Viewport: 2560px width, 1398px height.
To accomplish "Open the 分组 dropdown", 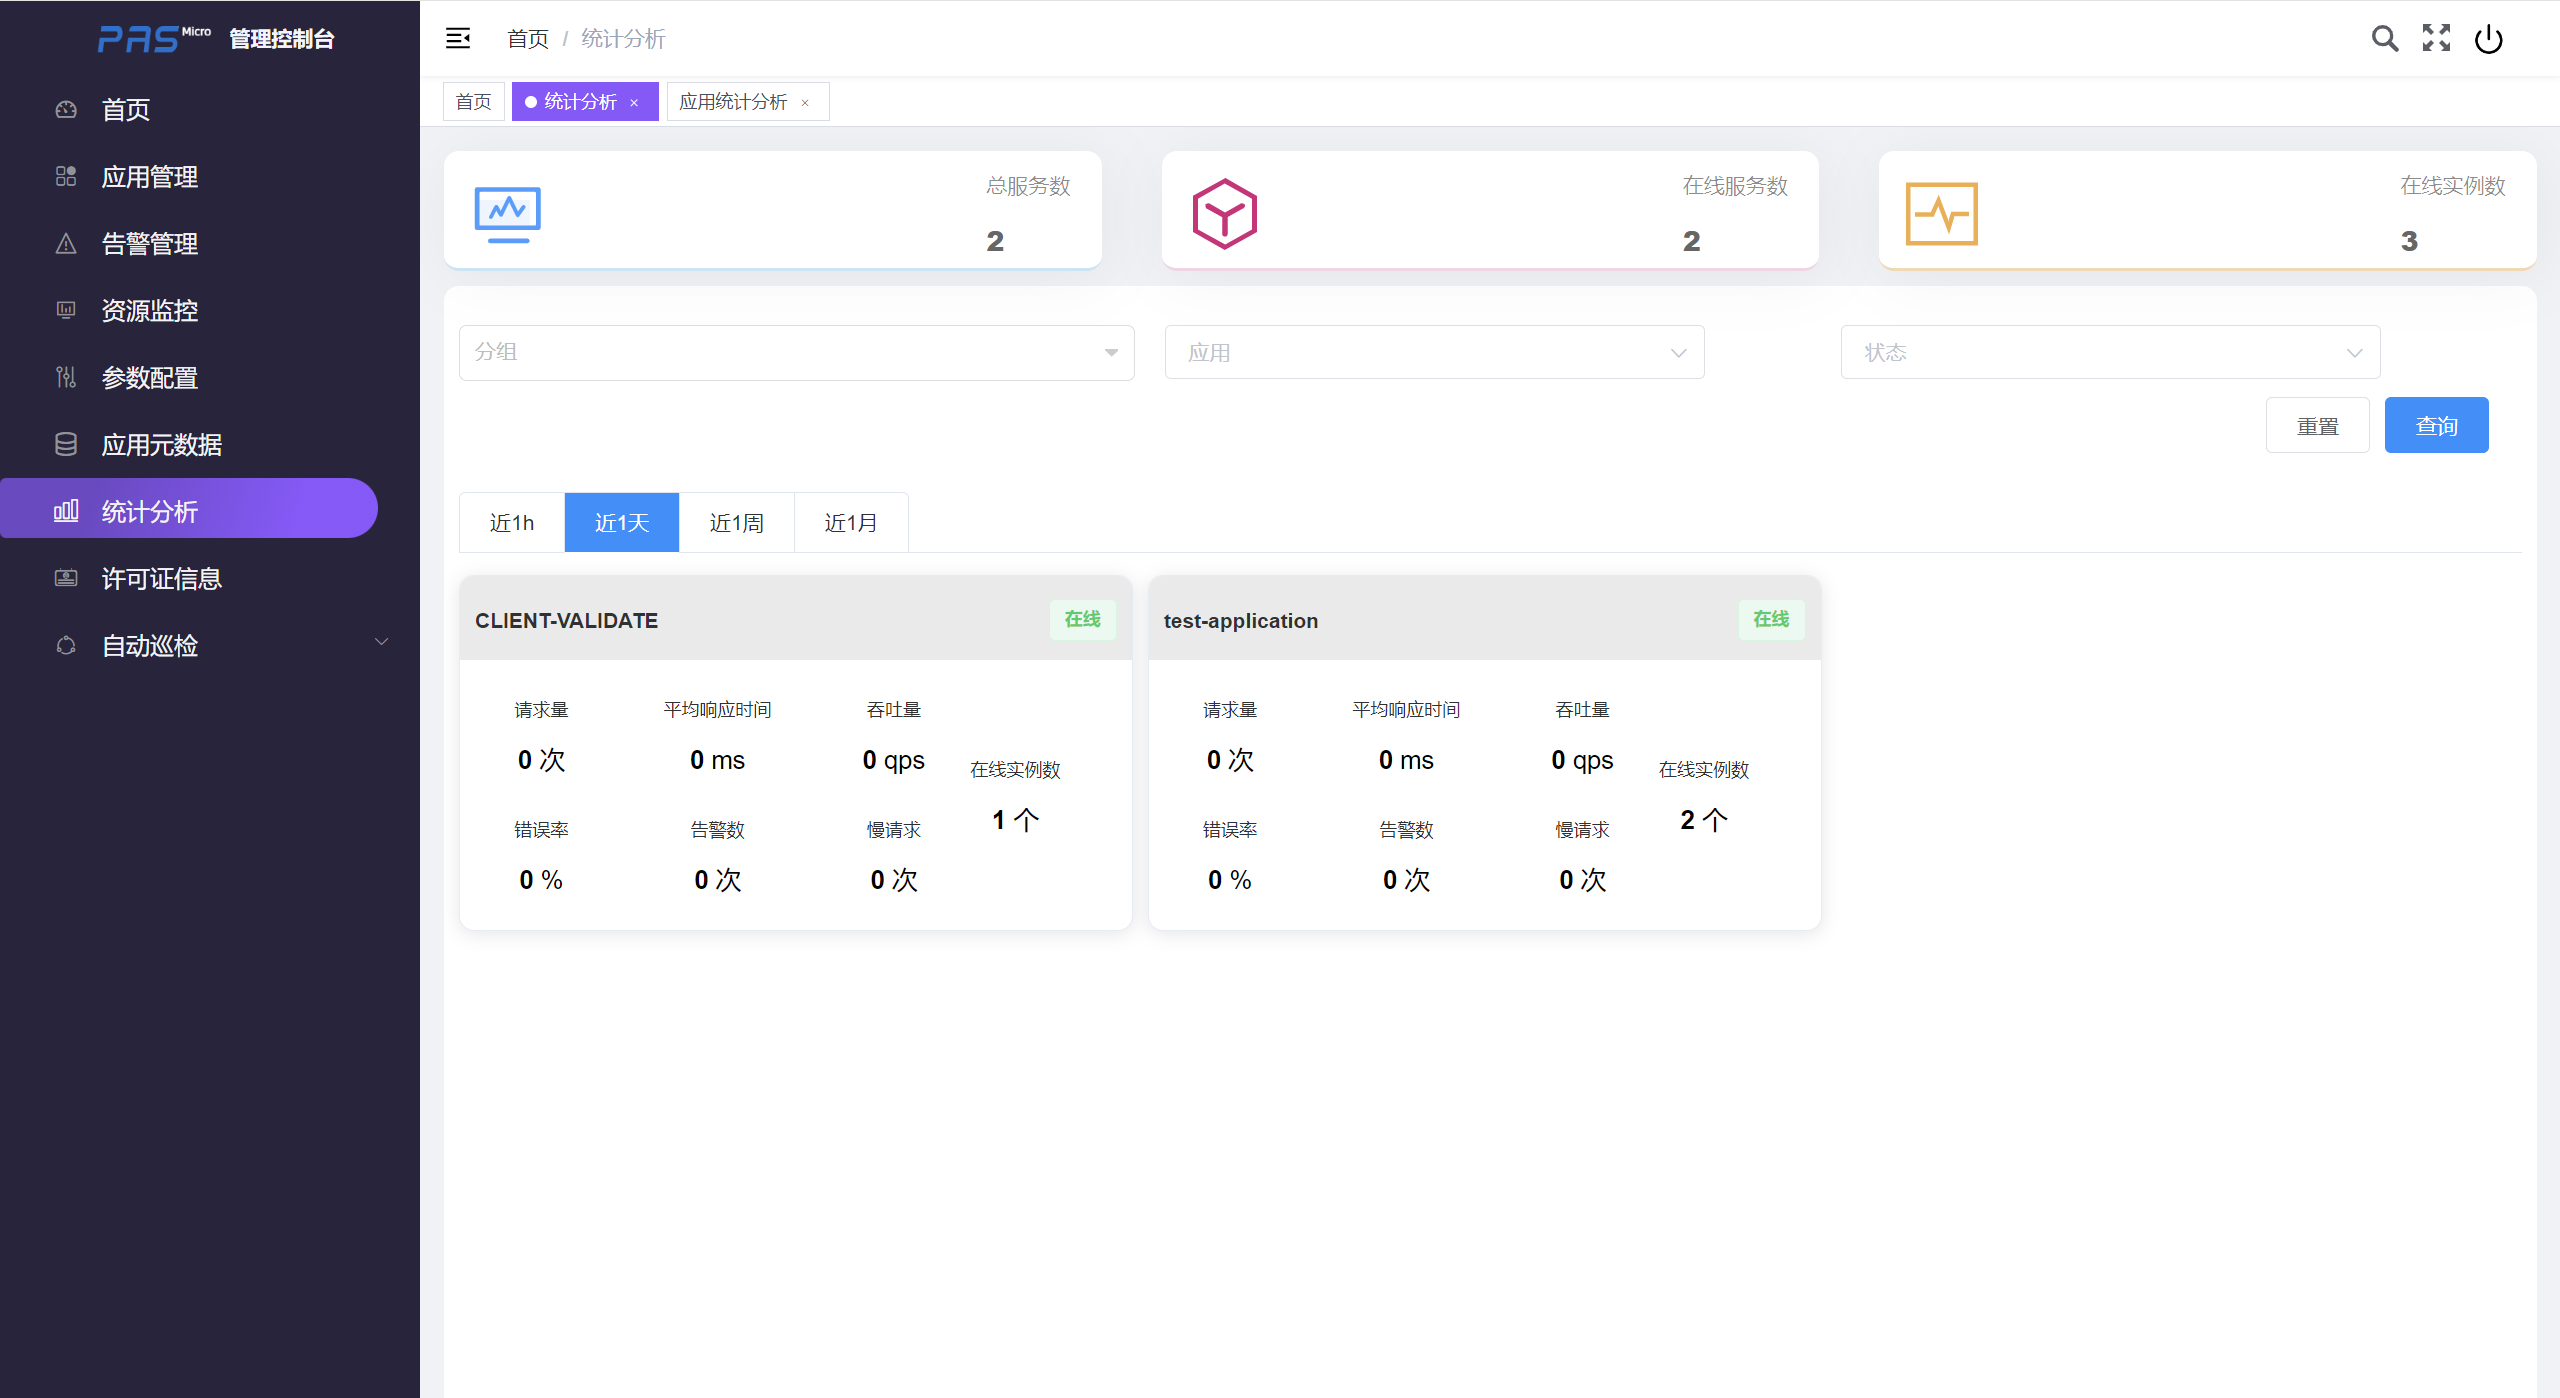I will 796,352.
